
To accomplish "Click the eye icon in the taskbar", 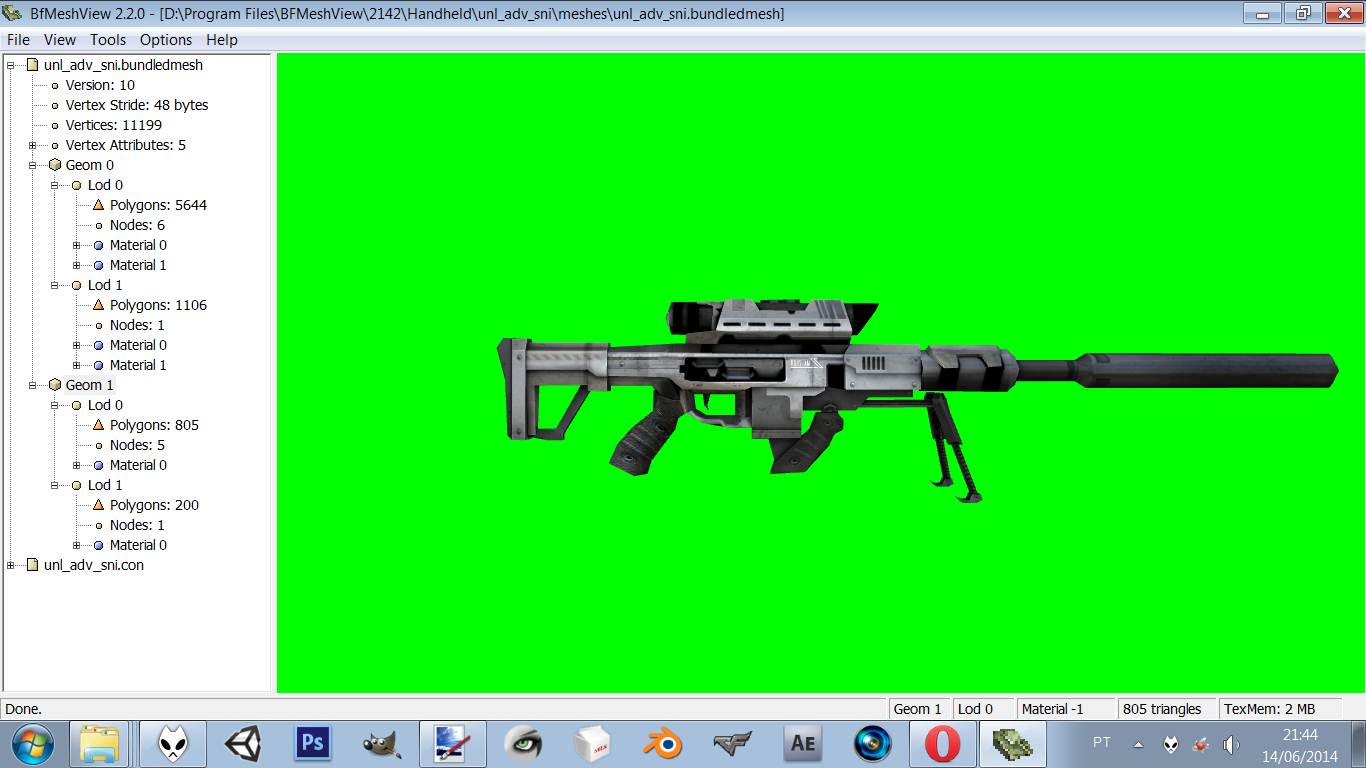I will pyautogui.click(x=523, y=744).
